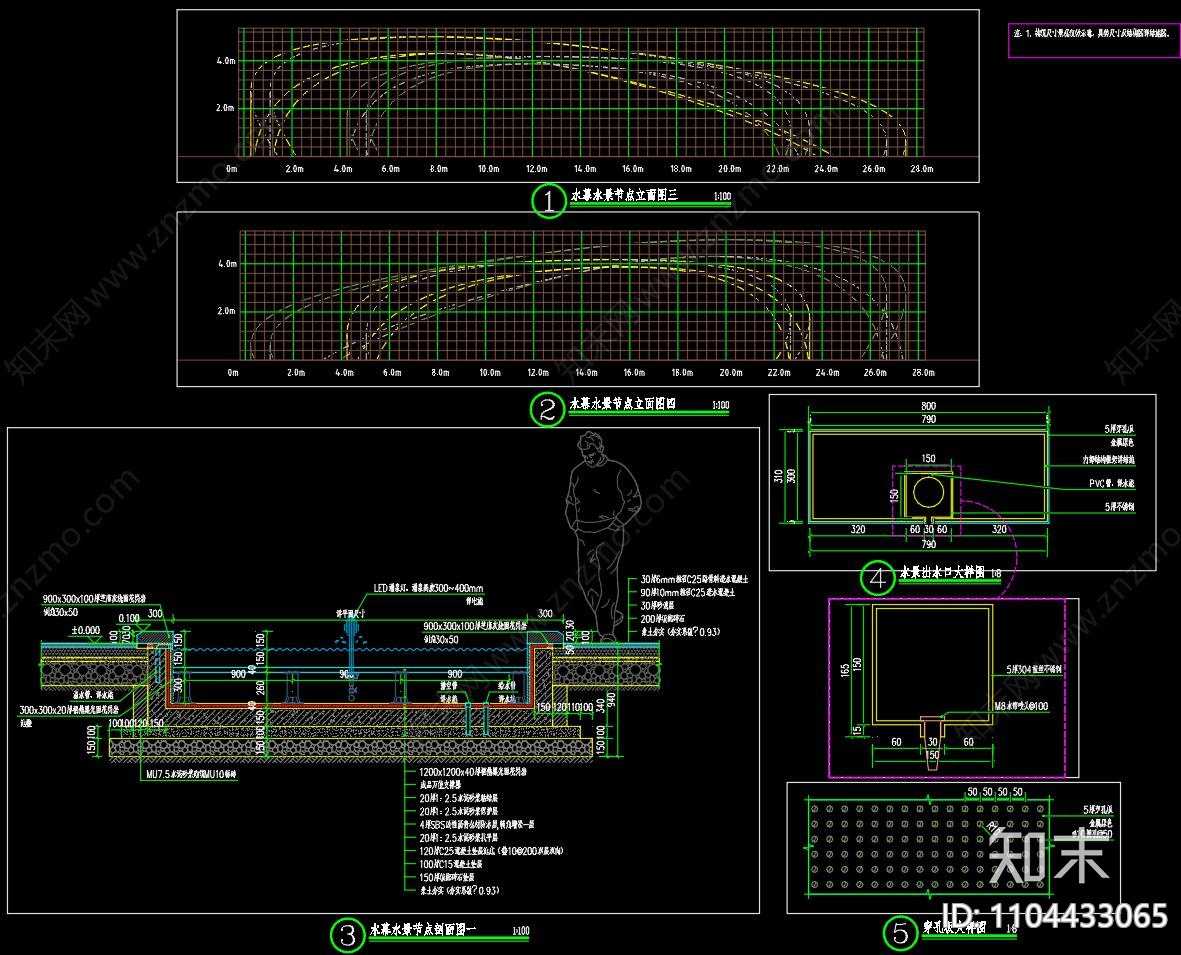Select the LED fountain light annotation text
This screenshot has width=1181, height=955.
429,588
